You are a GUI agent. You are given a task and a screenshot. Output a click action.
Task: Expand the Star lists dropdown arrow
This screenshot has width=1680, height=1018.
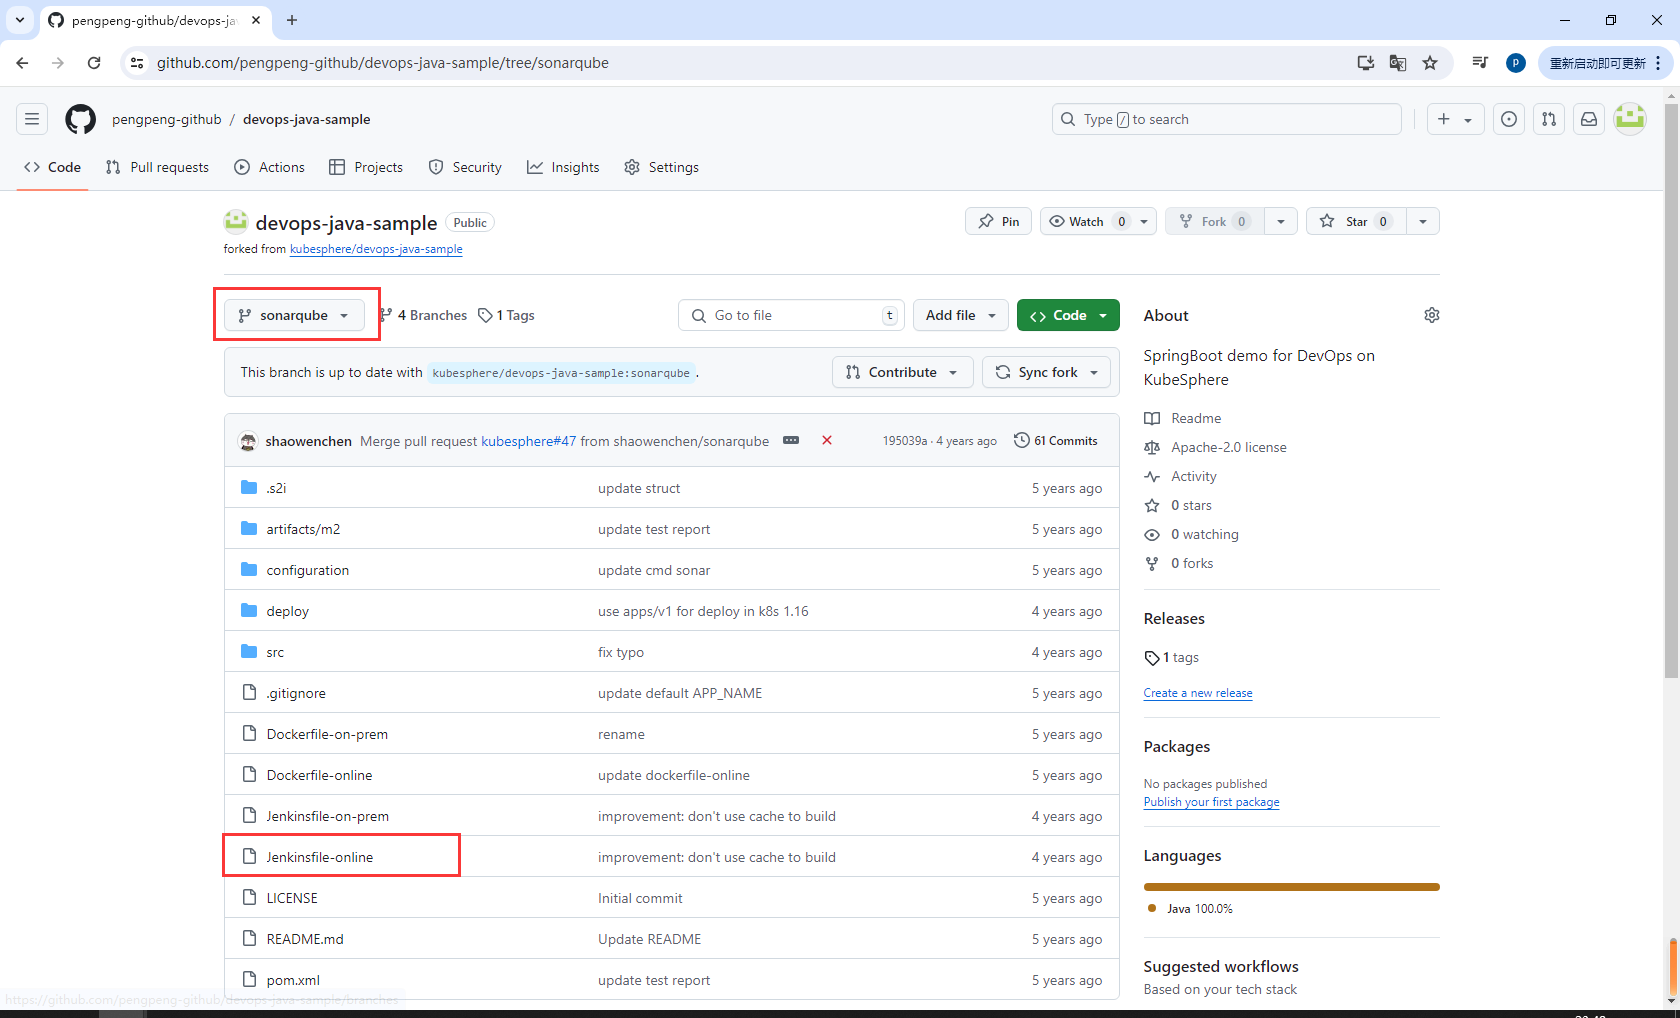(x=1422, y=221)
